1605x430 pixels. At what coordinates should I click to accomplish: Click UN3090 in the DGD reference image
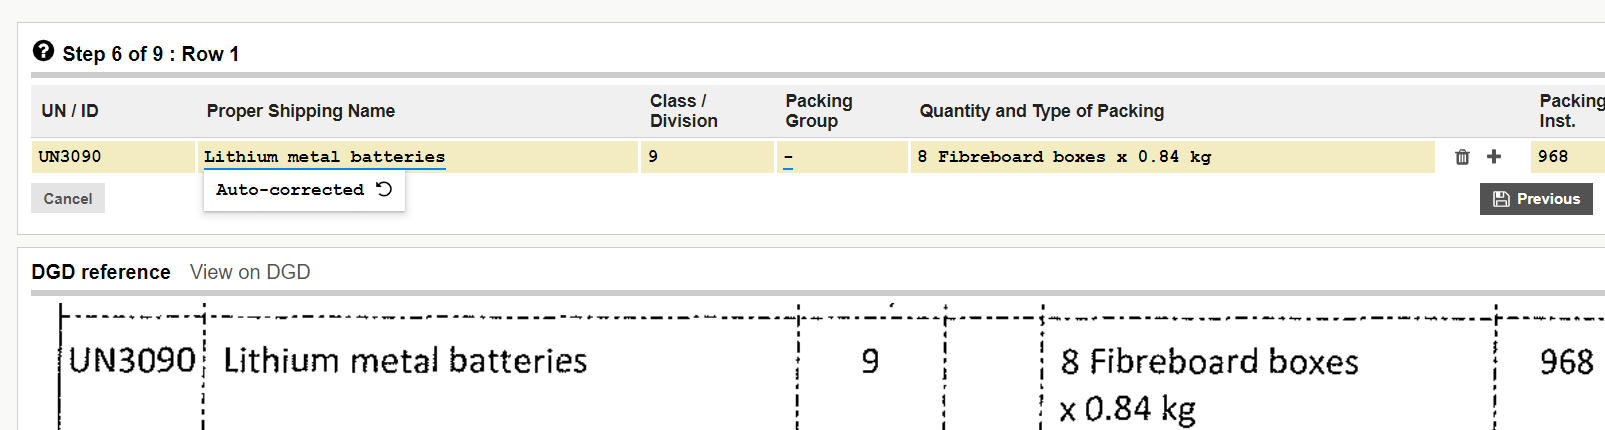coord(132,360)
